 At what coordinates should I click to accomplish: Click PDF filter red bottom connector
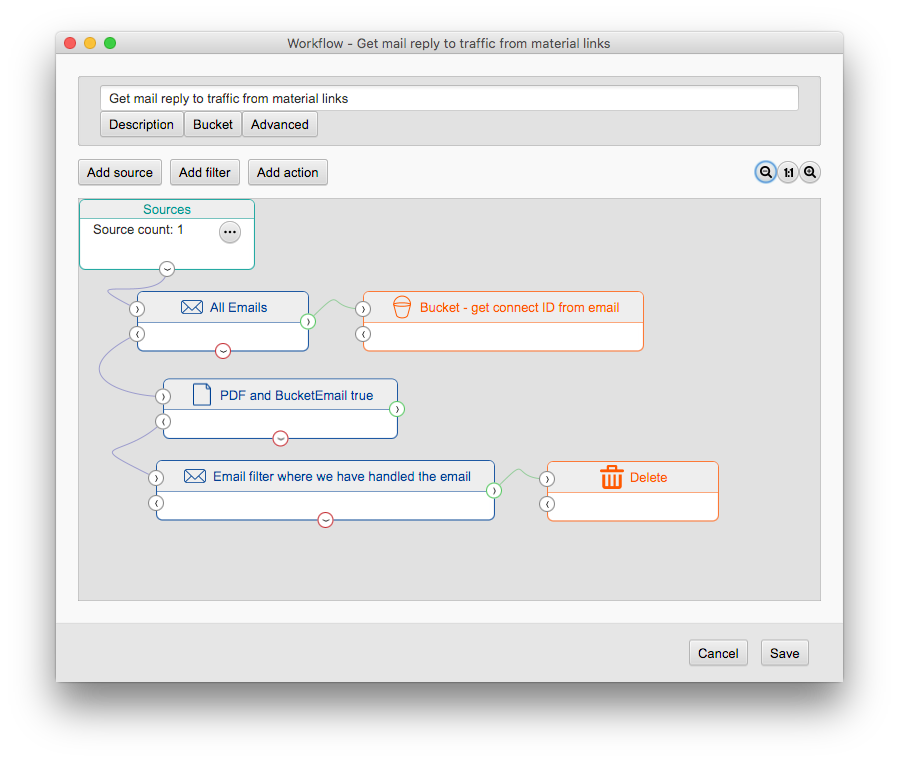coord(280,439)
